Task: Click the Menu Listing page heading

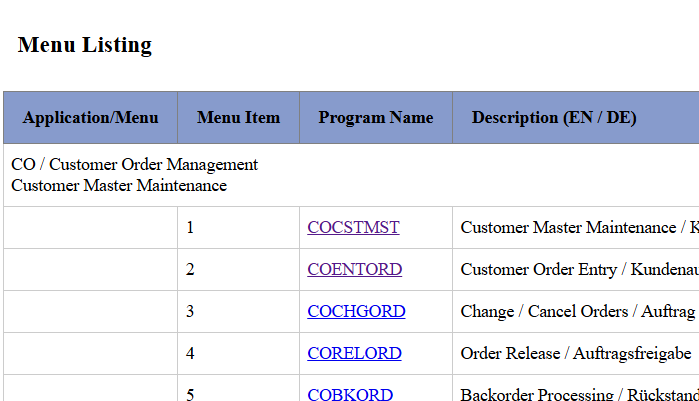Action: point(85,45)
